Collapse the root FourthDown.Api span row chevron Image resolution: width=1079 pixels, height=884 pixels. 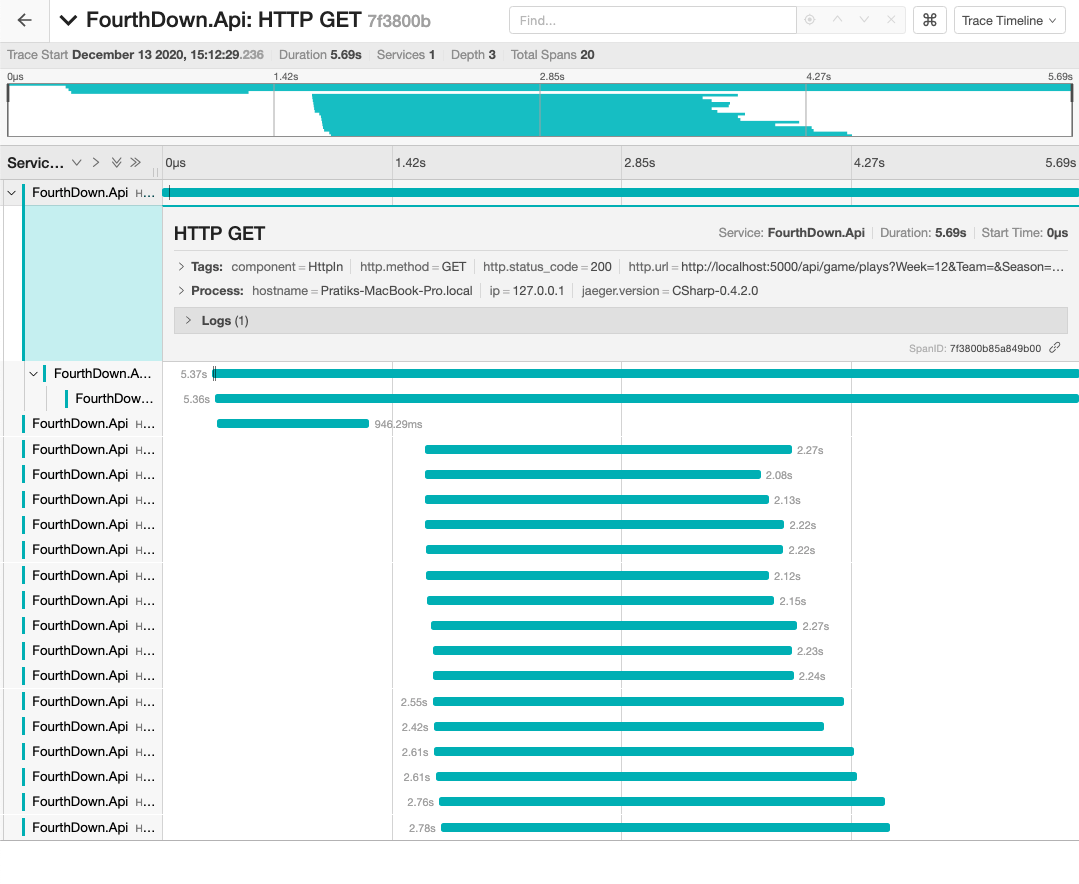pos(12,193)
